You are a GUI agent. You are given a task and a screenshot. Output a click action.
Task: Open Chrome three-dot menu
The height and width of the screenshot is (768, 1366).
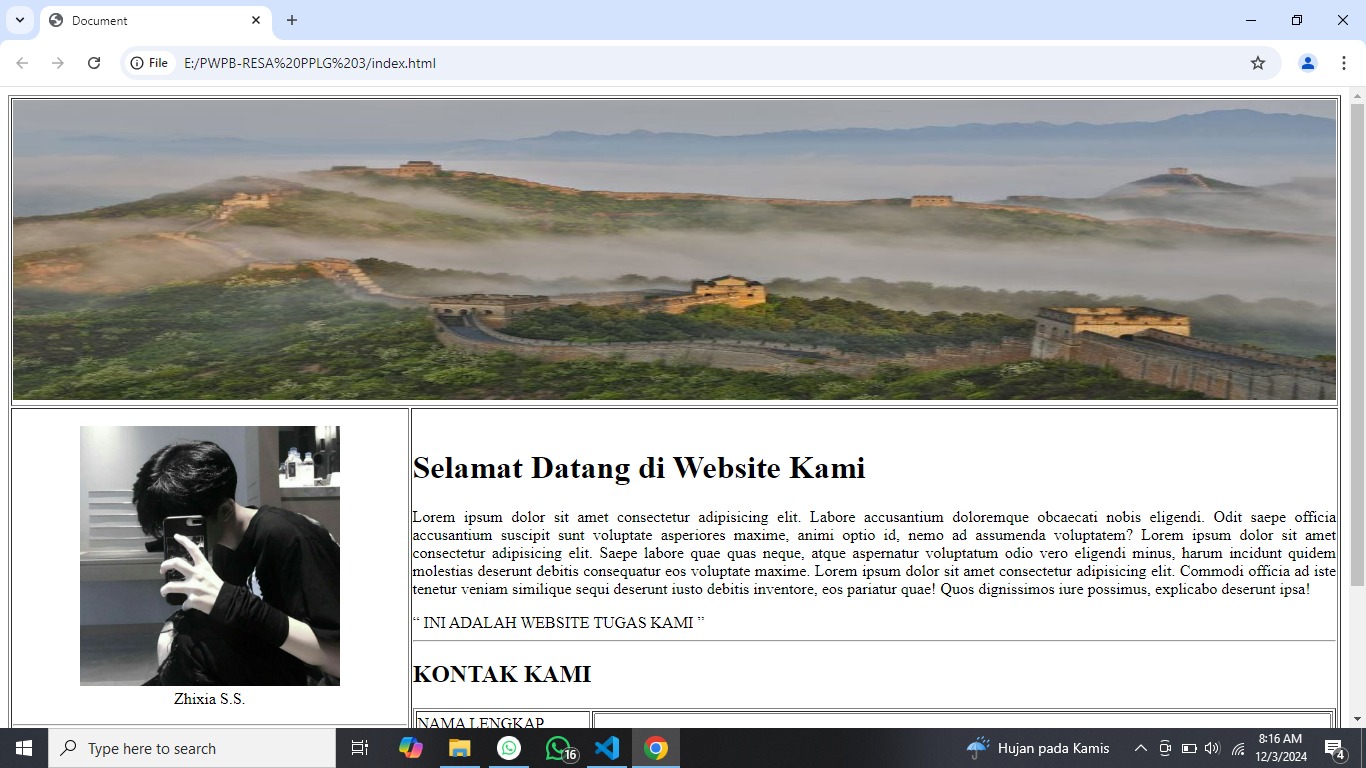(x=1343, y=63)
